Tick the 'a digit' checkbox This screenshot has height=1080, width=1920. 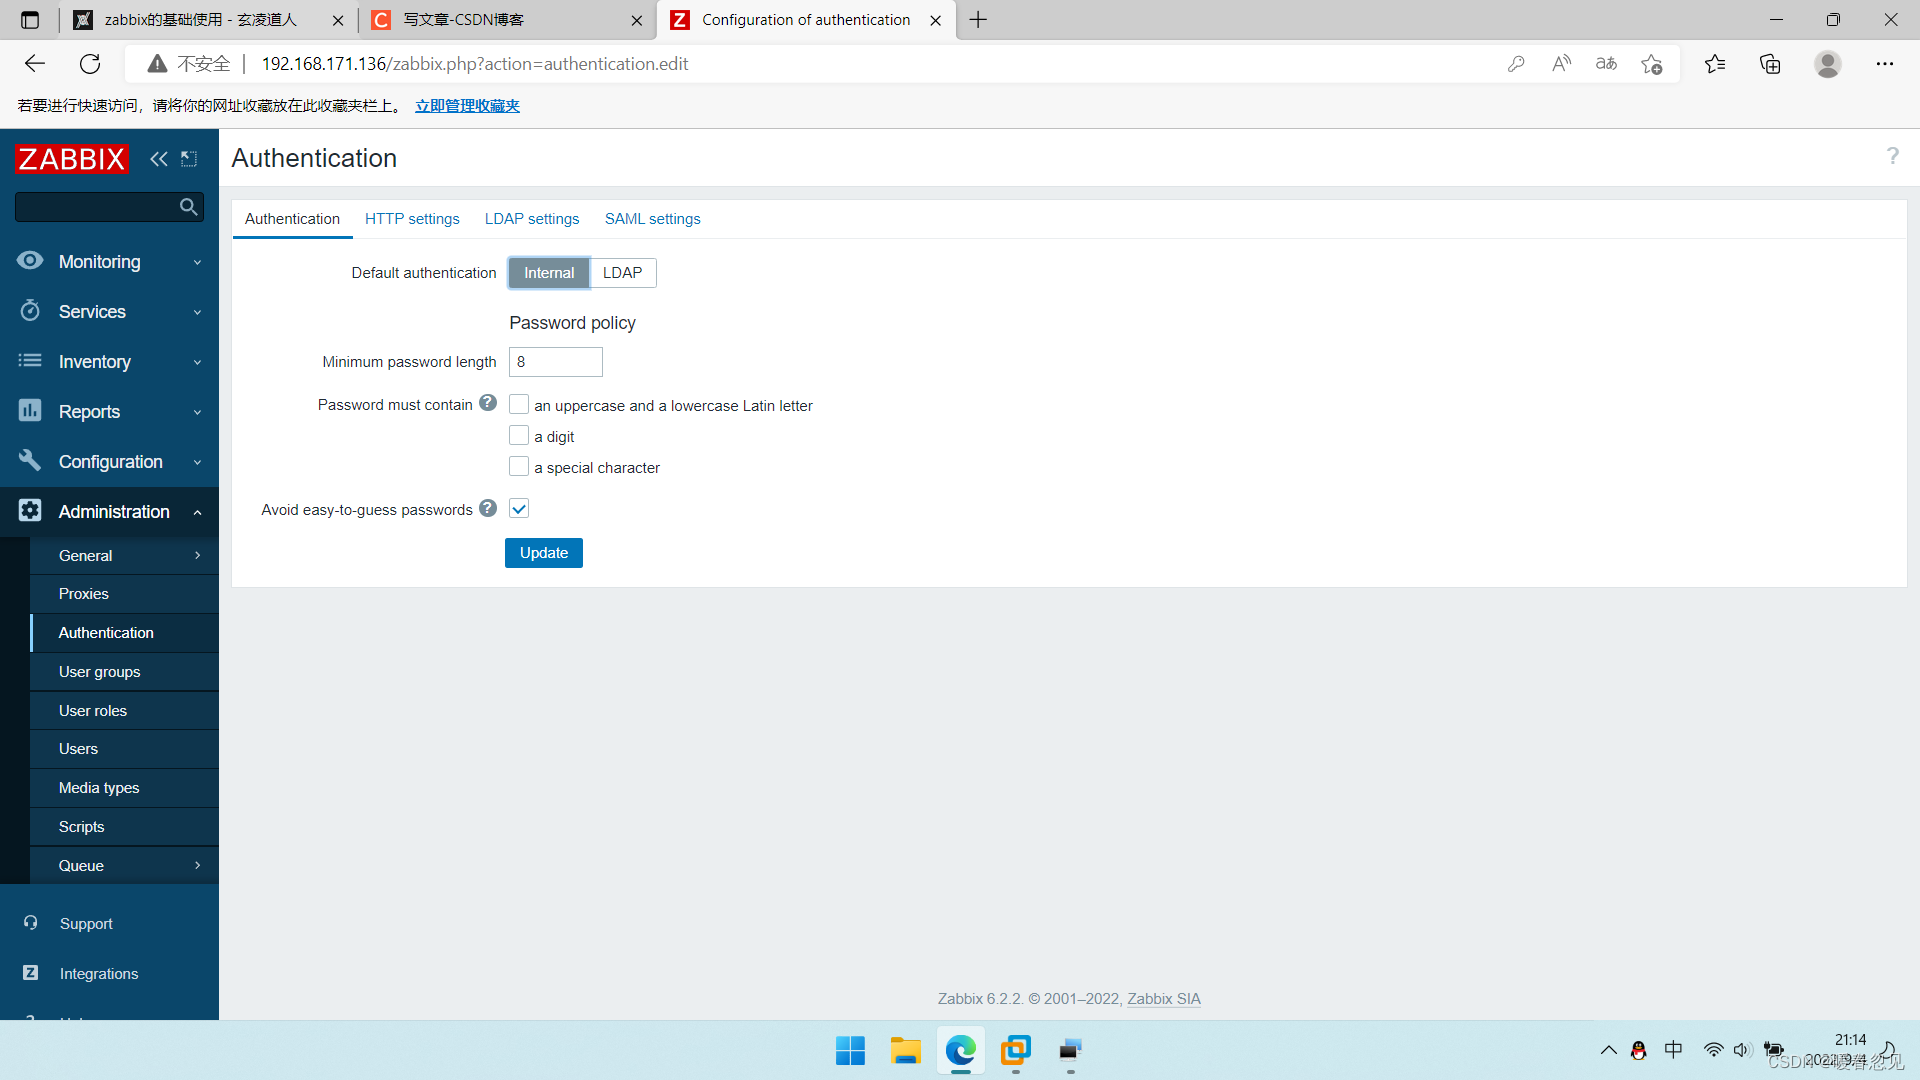[x=519, y=435]
